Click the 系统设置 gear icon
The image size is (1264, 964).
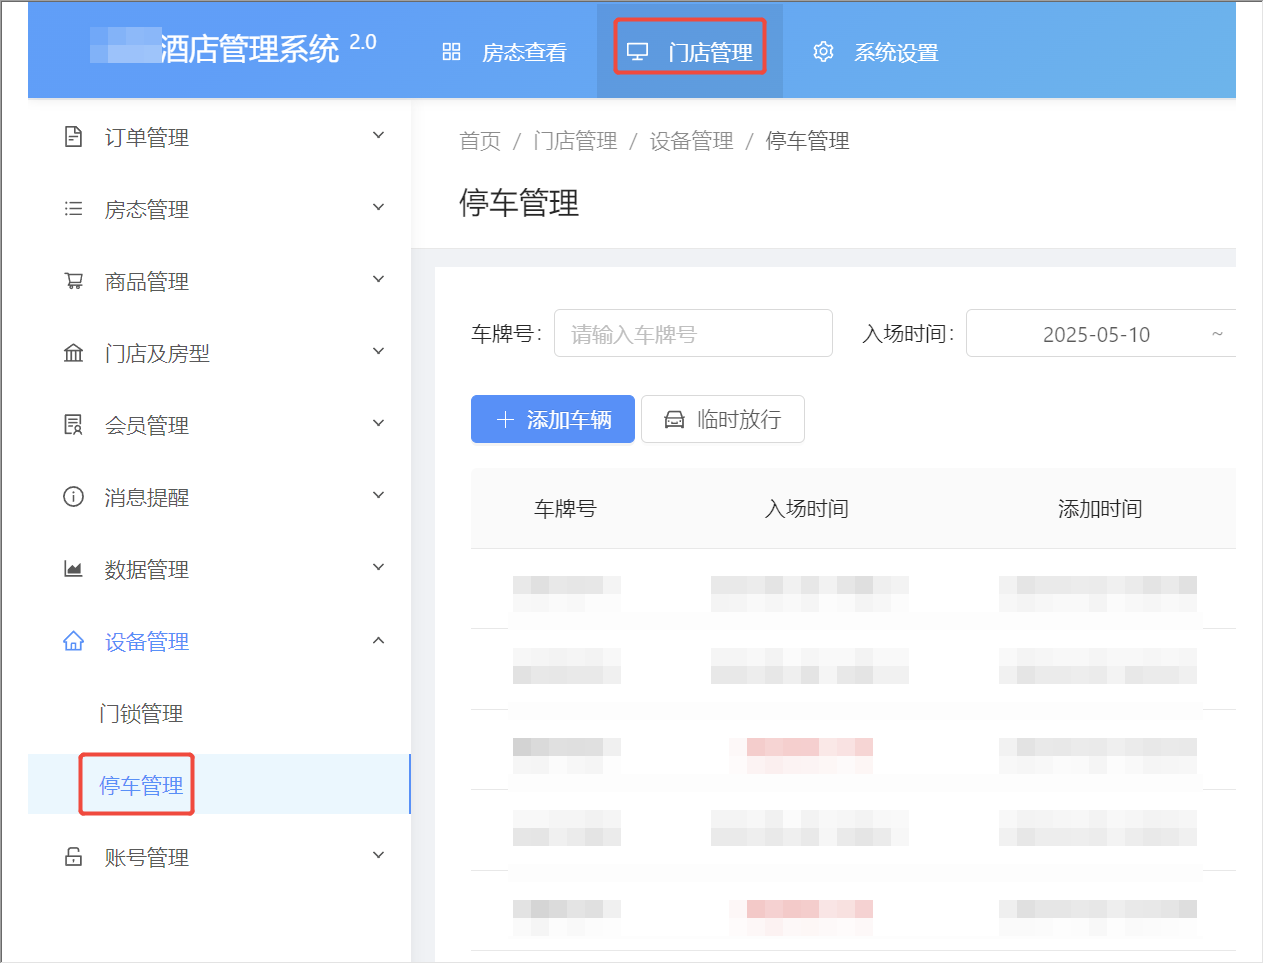click(823, 52)
